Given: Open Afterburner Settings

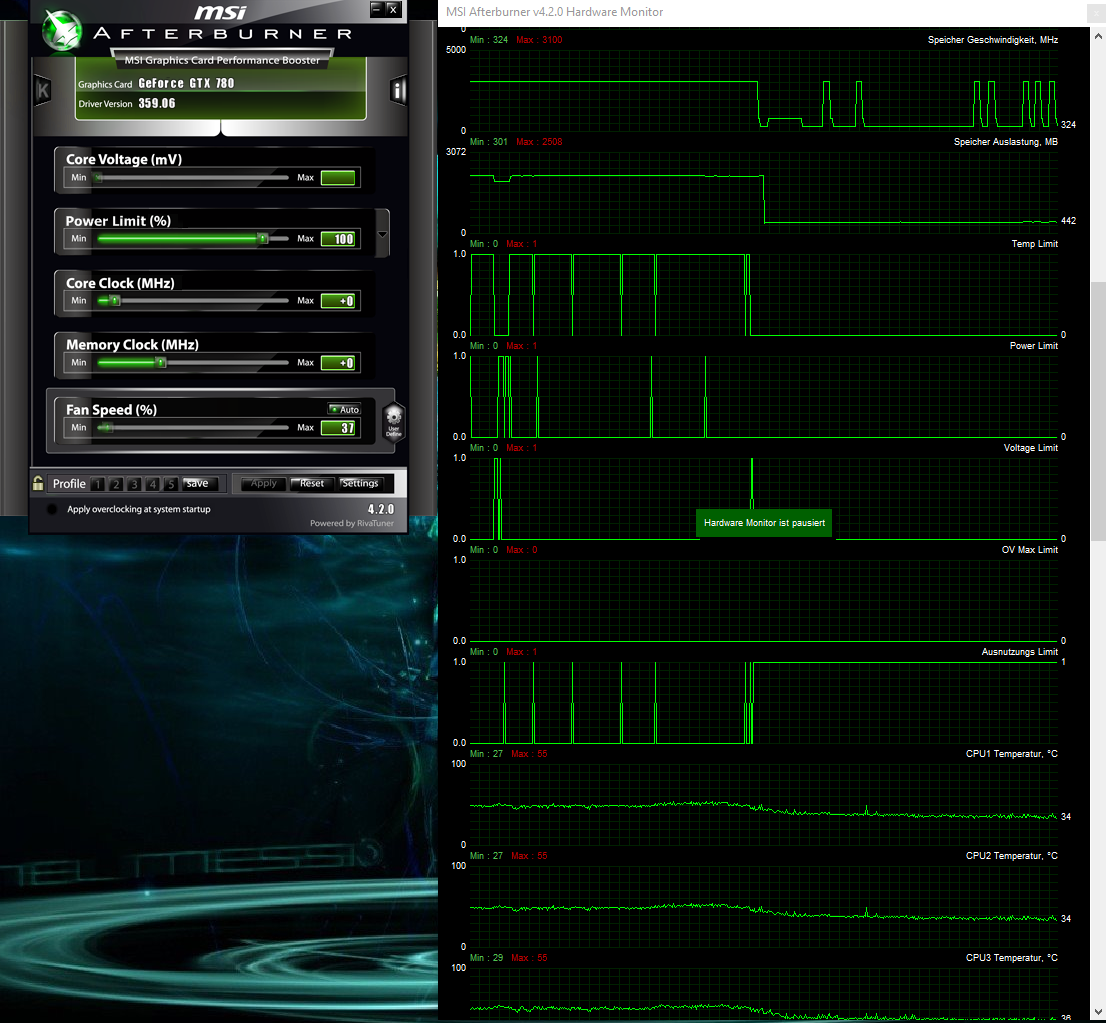Looking at the screenshot, I should pos(360,484).
